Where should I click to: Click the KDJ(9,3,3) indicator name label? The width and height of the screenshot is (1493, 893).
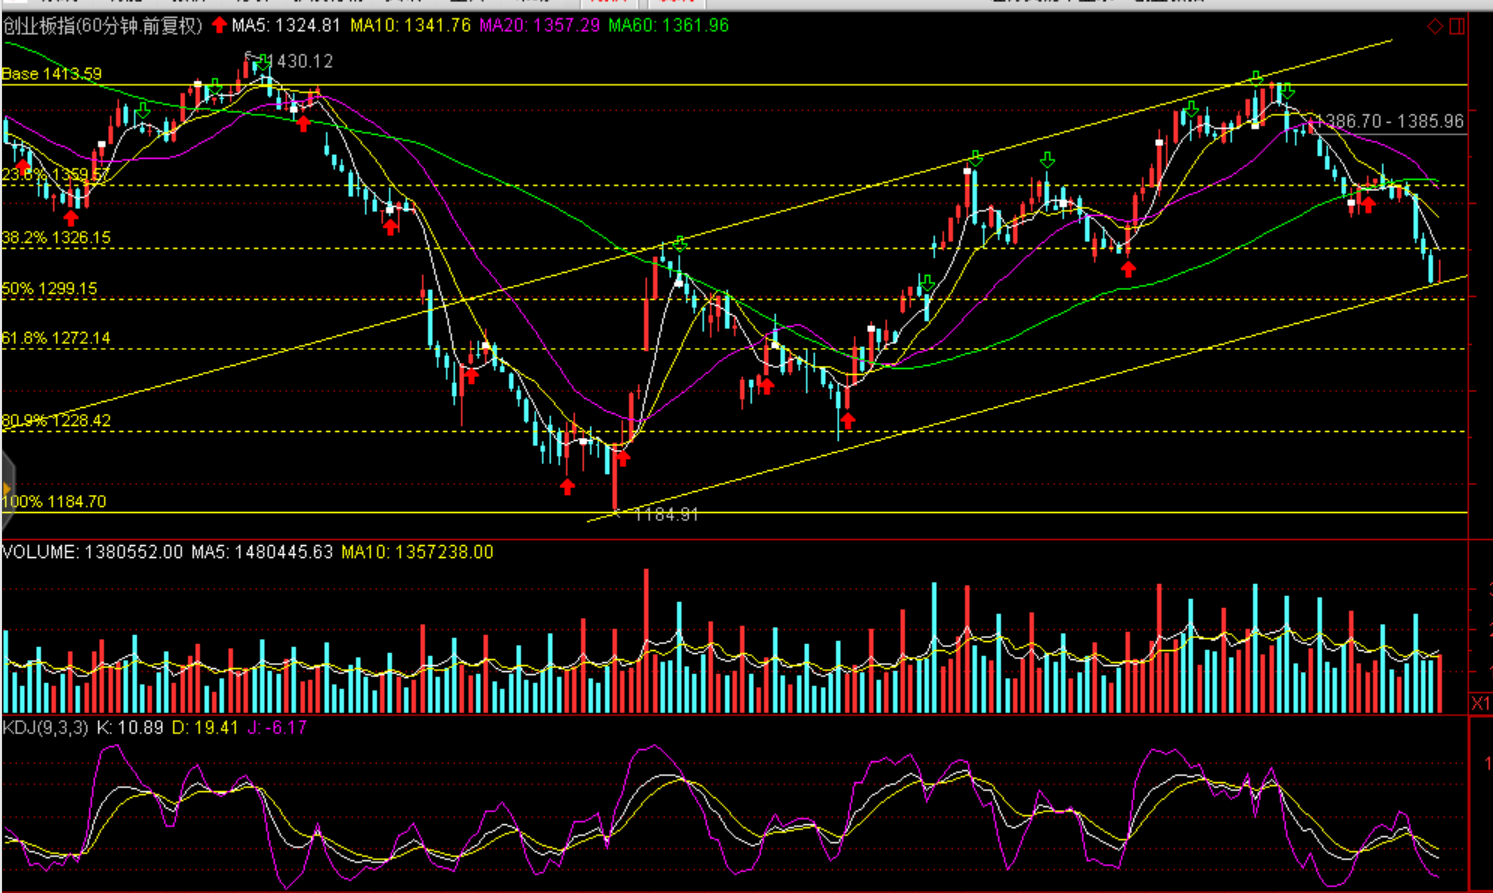(45, 728)
